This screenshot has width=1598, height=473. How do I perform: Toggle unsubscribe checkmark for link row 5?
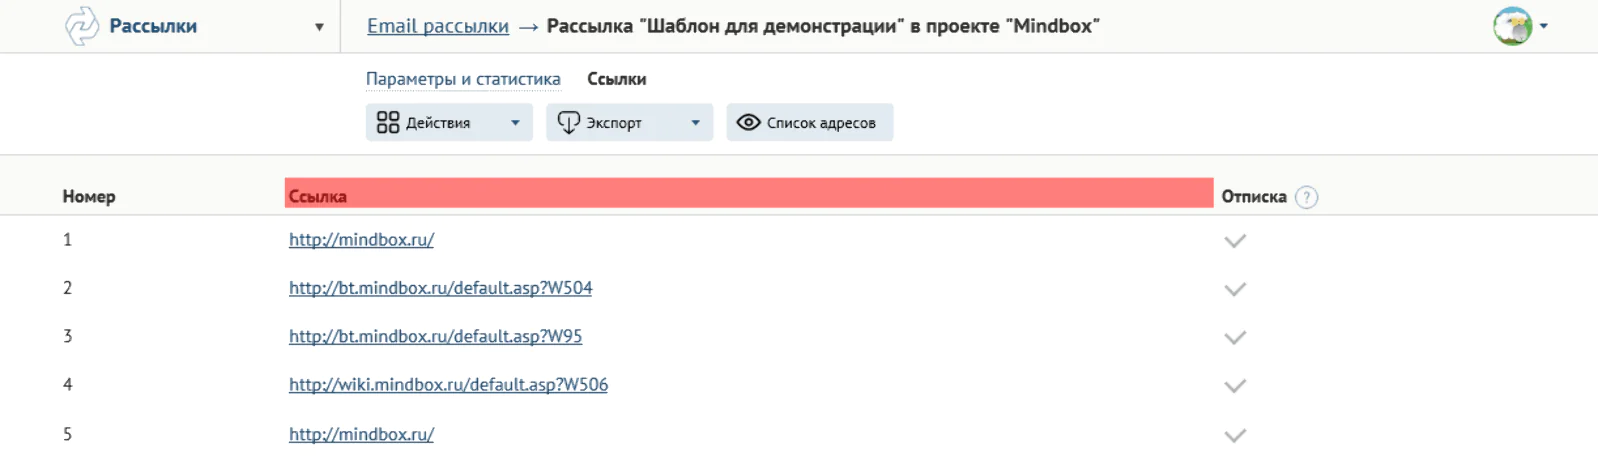pyautogui.click(x=1235, y=435)
